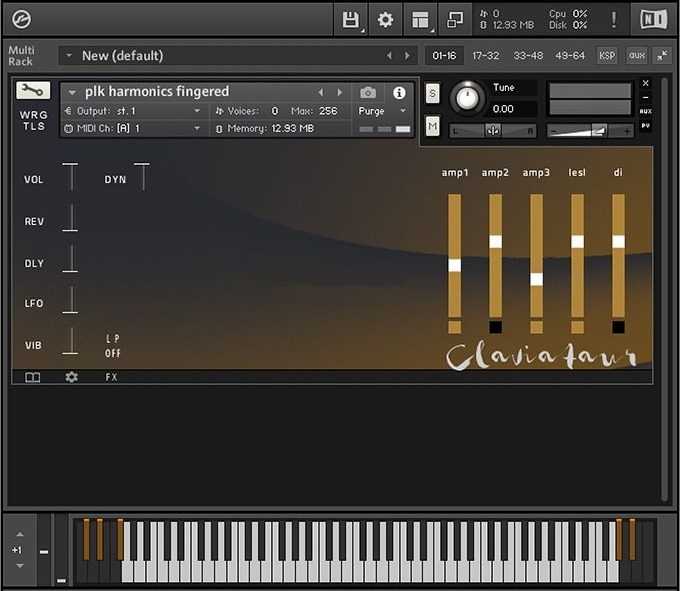
Task: Open multi preset dropdown arrow
Action: tap(69, 56)
